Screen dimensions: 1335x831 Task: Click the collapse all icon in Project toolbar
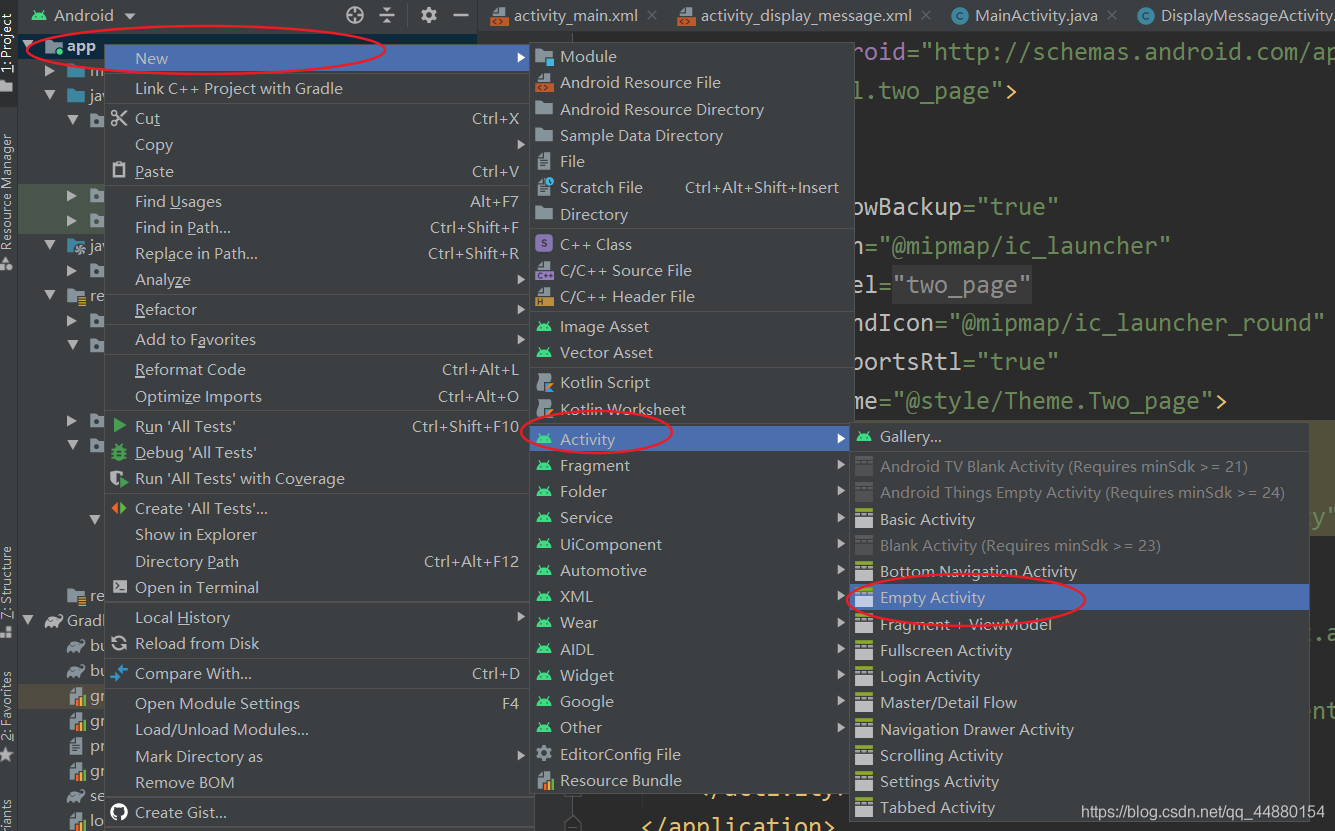click(x=387, y=15)
